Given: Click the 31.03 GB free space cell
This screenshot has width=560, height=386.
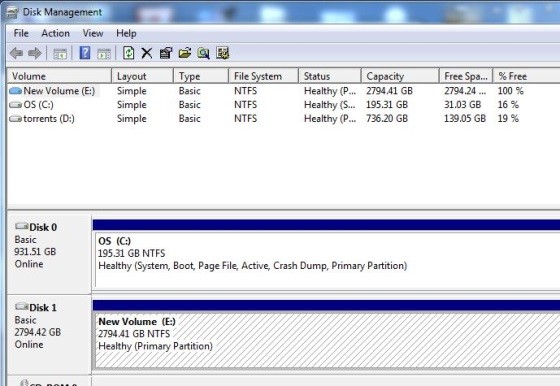Looking at the screenshot, I should click(x=462, y=105).
